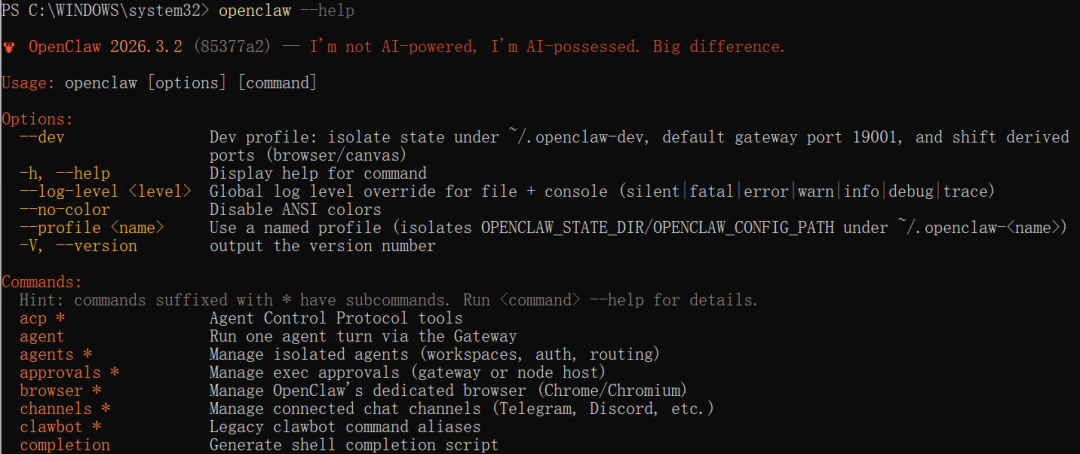Click the 'Commands:' section heading
This screenshot has width=1080, height=454.
[42, 282]
